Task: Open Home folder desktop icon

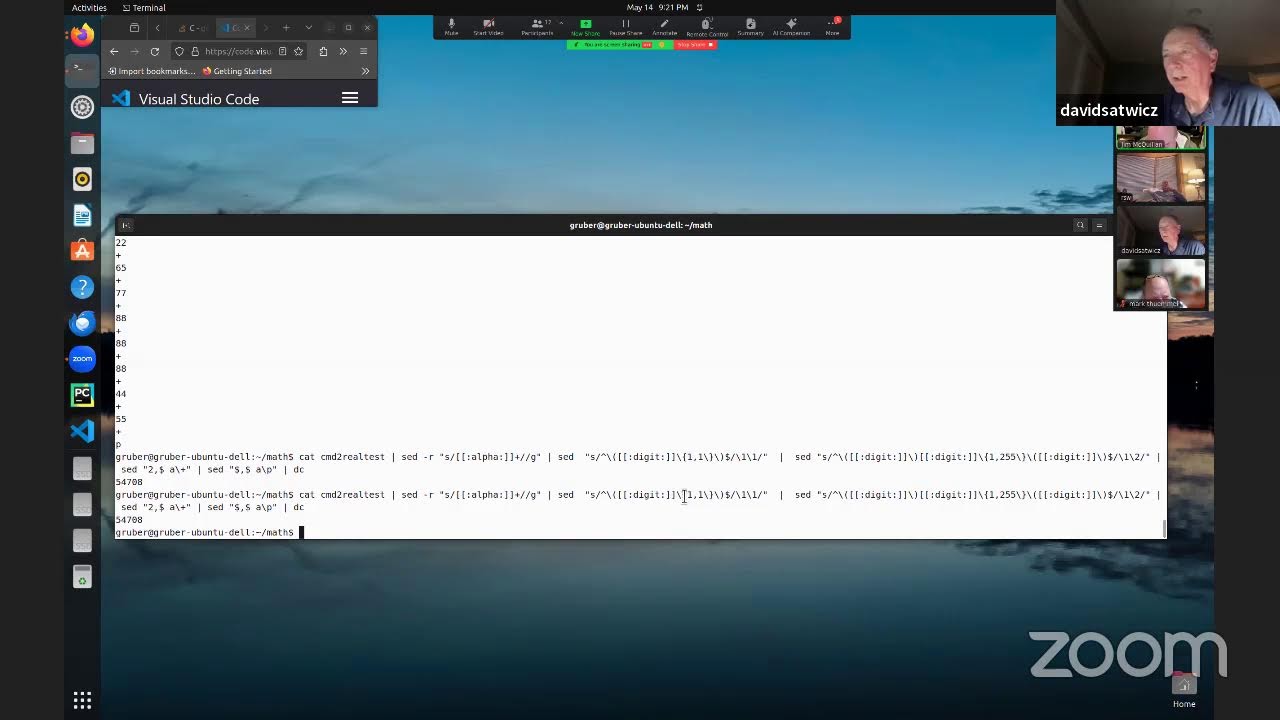Action: (x=1184, y=690)
